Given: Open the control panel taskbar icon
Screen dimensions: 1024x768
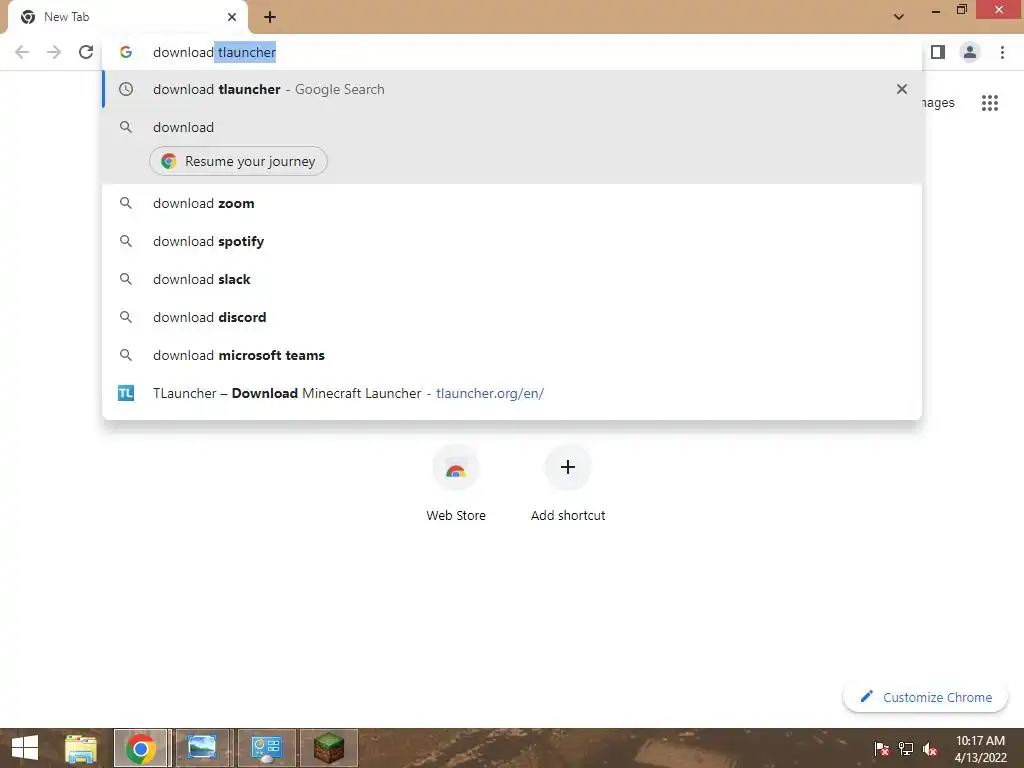Looking at the screenshot, I should point(266,748).
